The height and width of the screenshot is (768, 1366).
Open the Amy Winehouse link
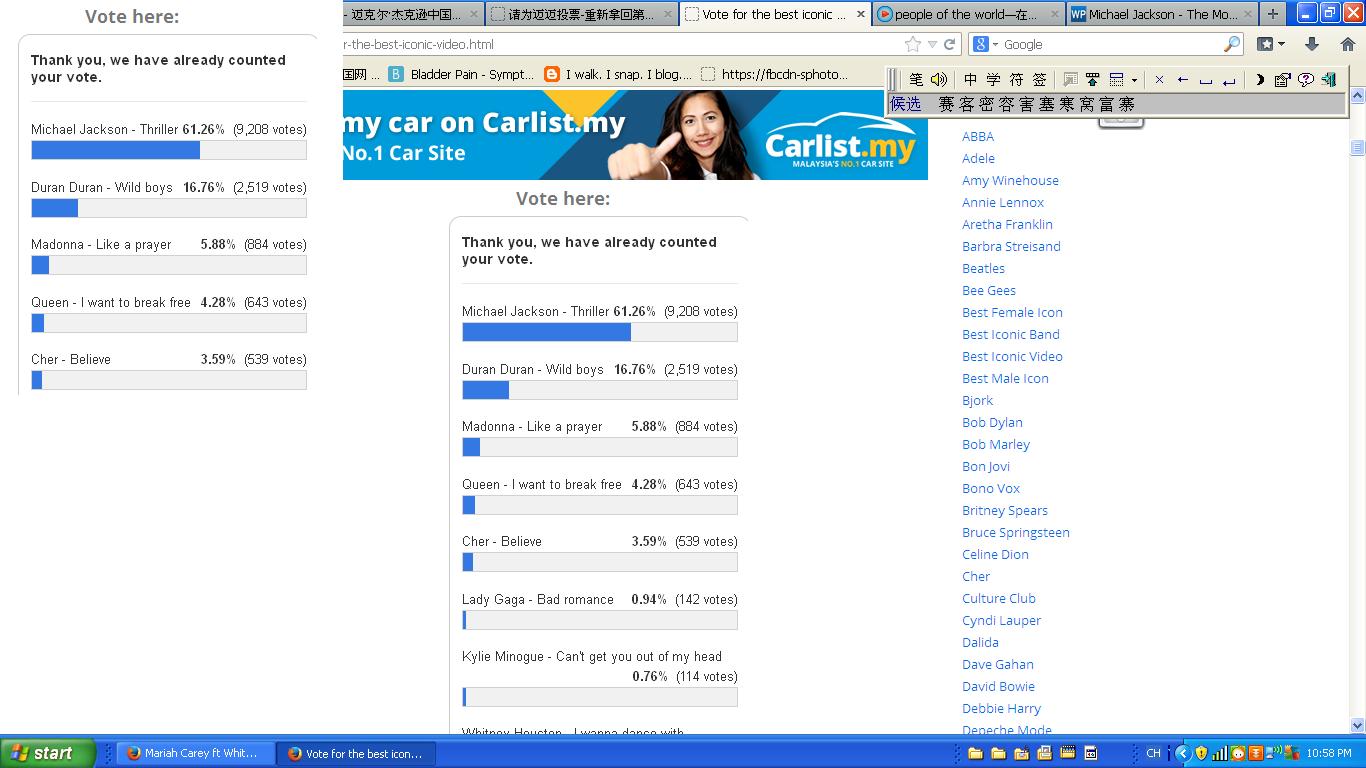(x=1010, y=180)
